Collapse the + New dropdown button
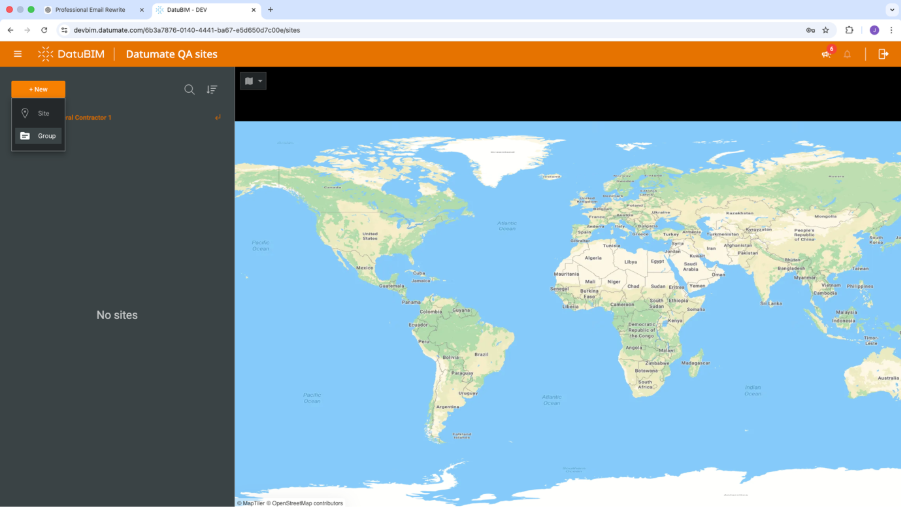901x507 pixels. click(x=38, y=89)
